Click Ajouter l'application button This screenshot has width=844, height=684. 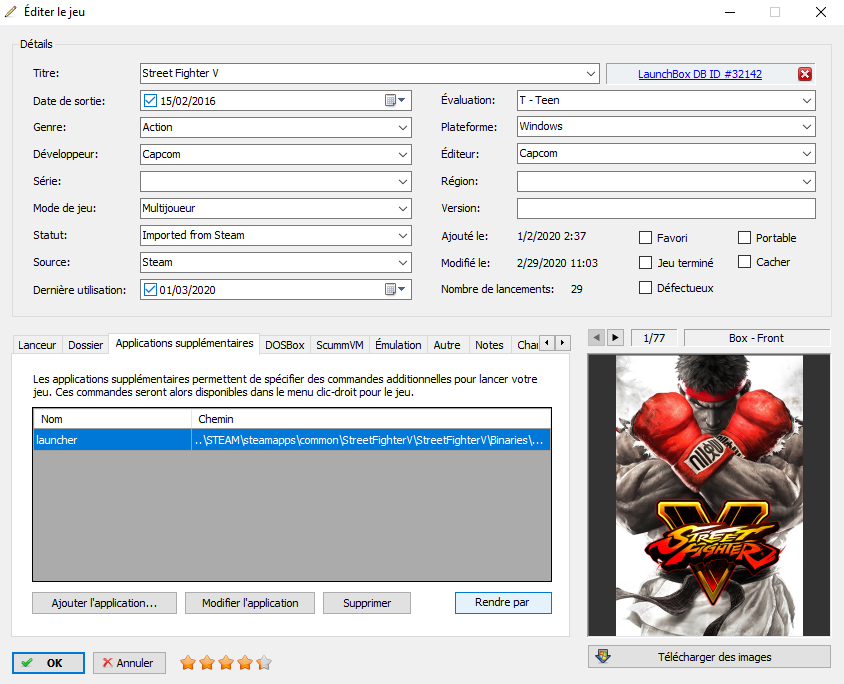tap(104, 603)
